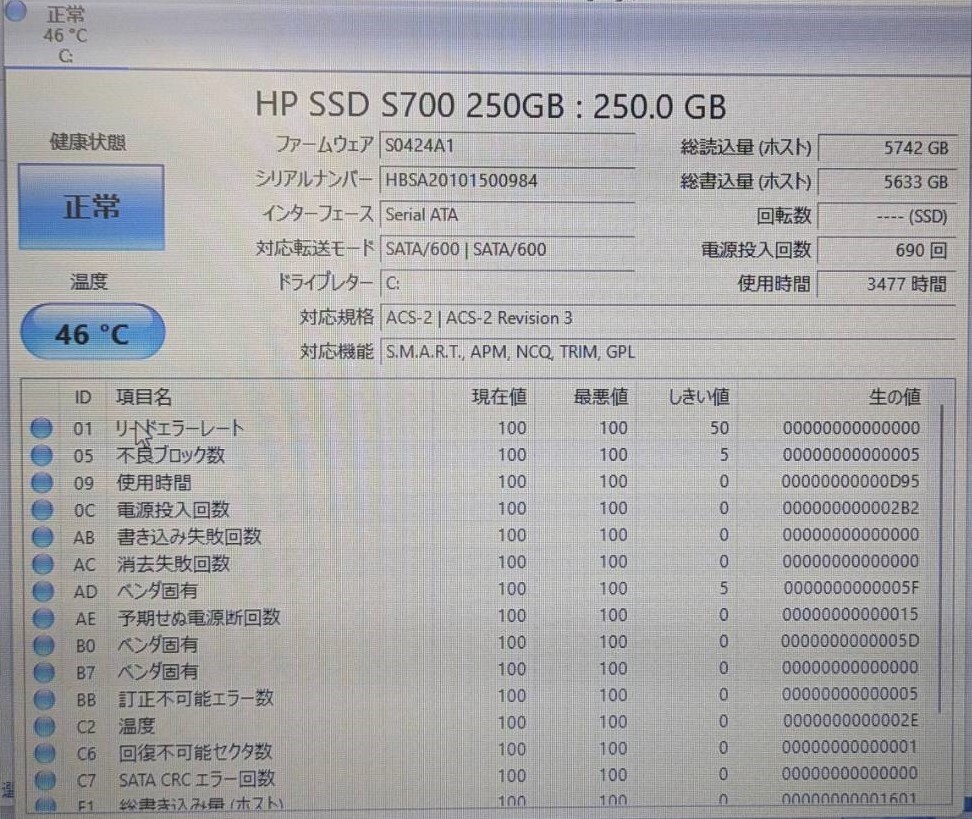
Task: Click status circle for ID AC row
Action: coord(43,564)
